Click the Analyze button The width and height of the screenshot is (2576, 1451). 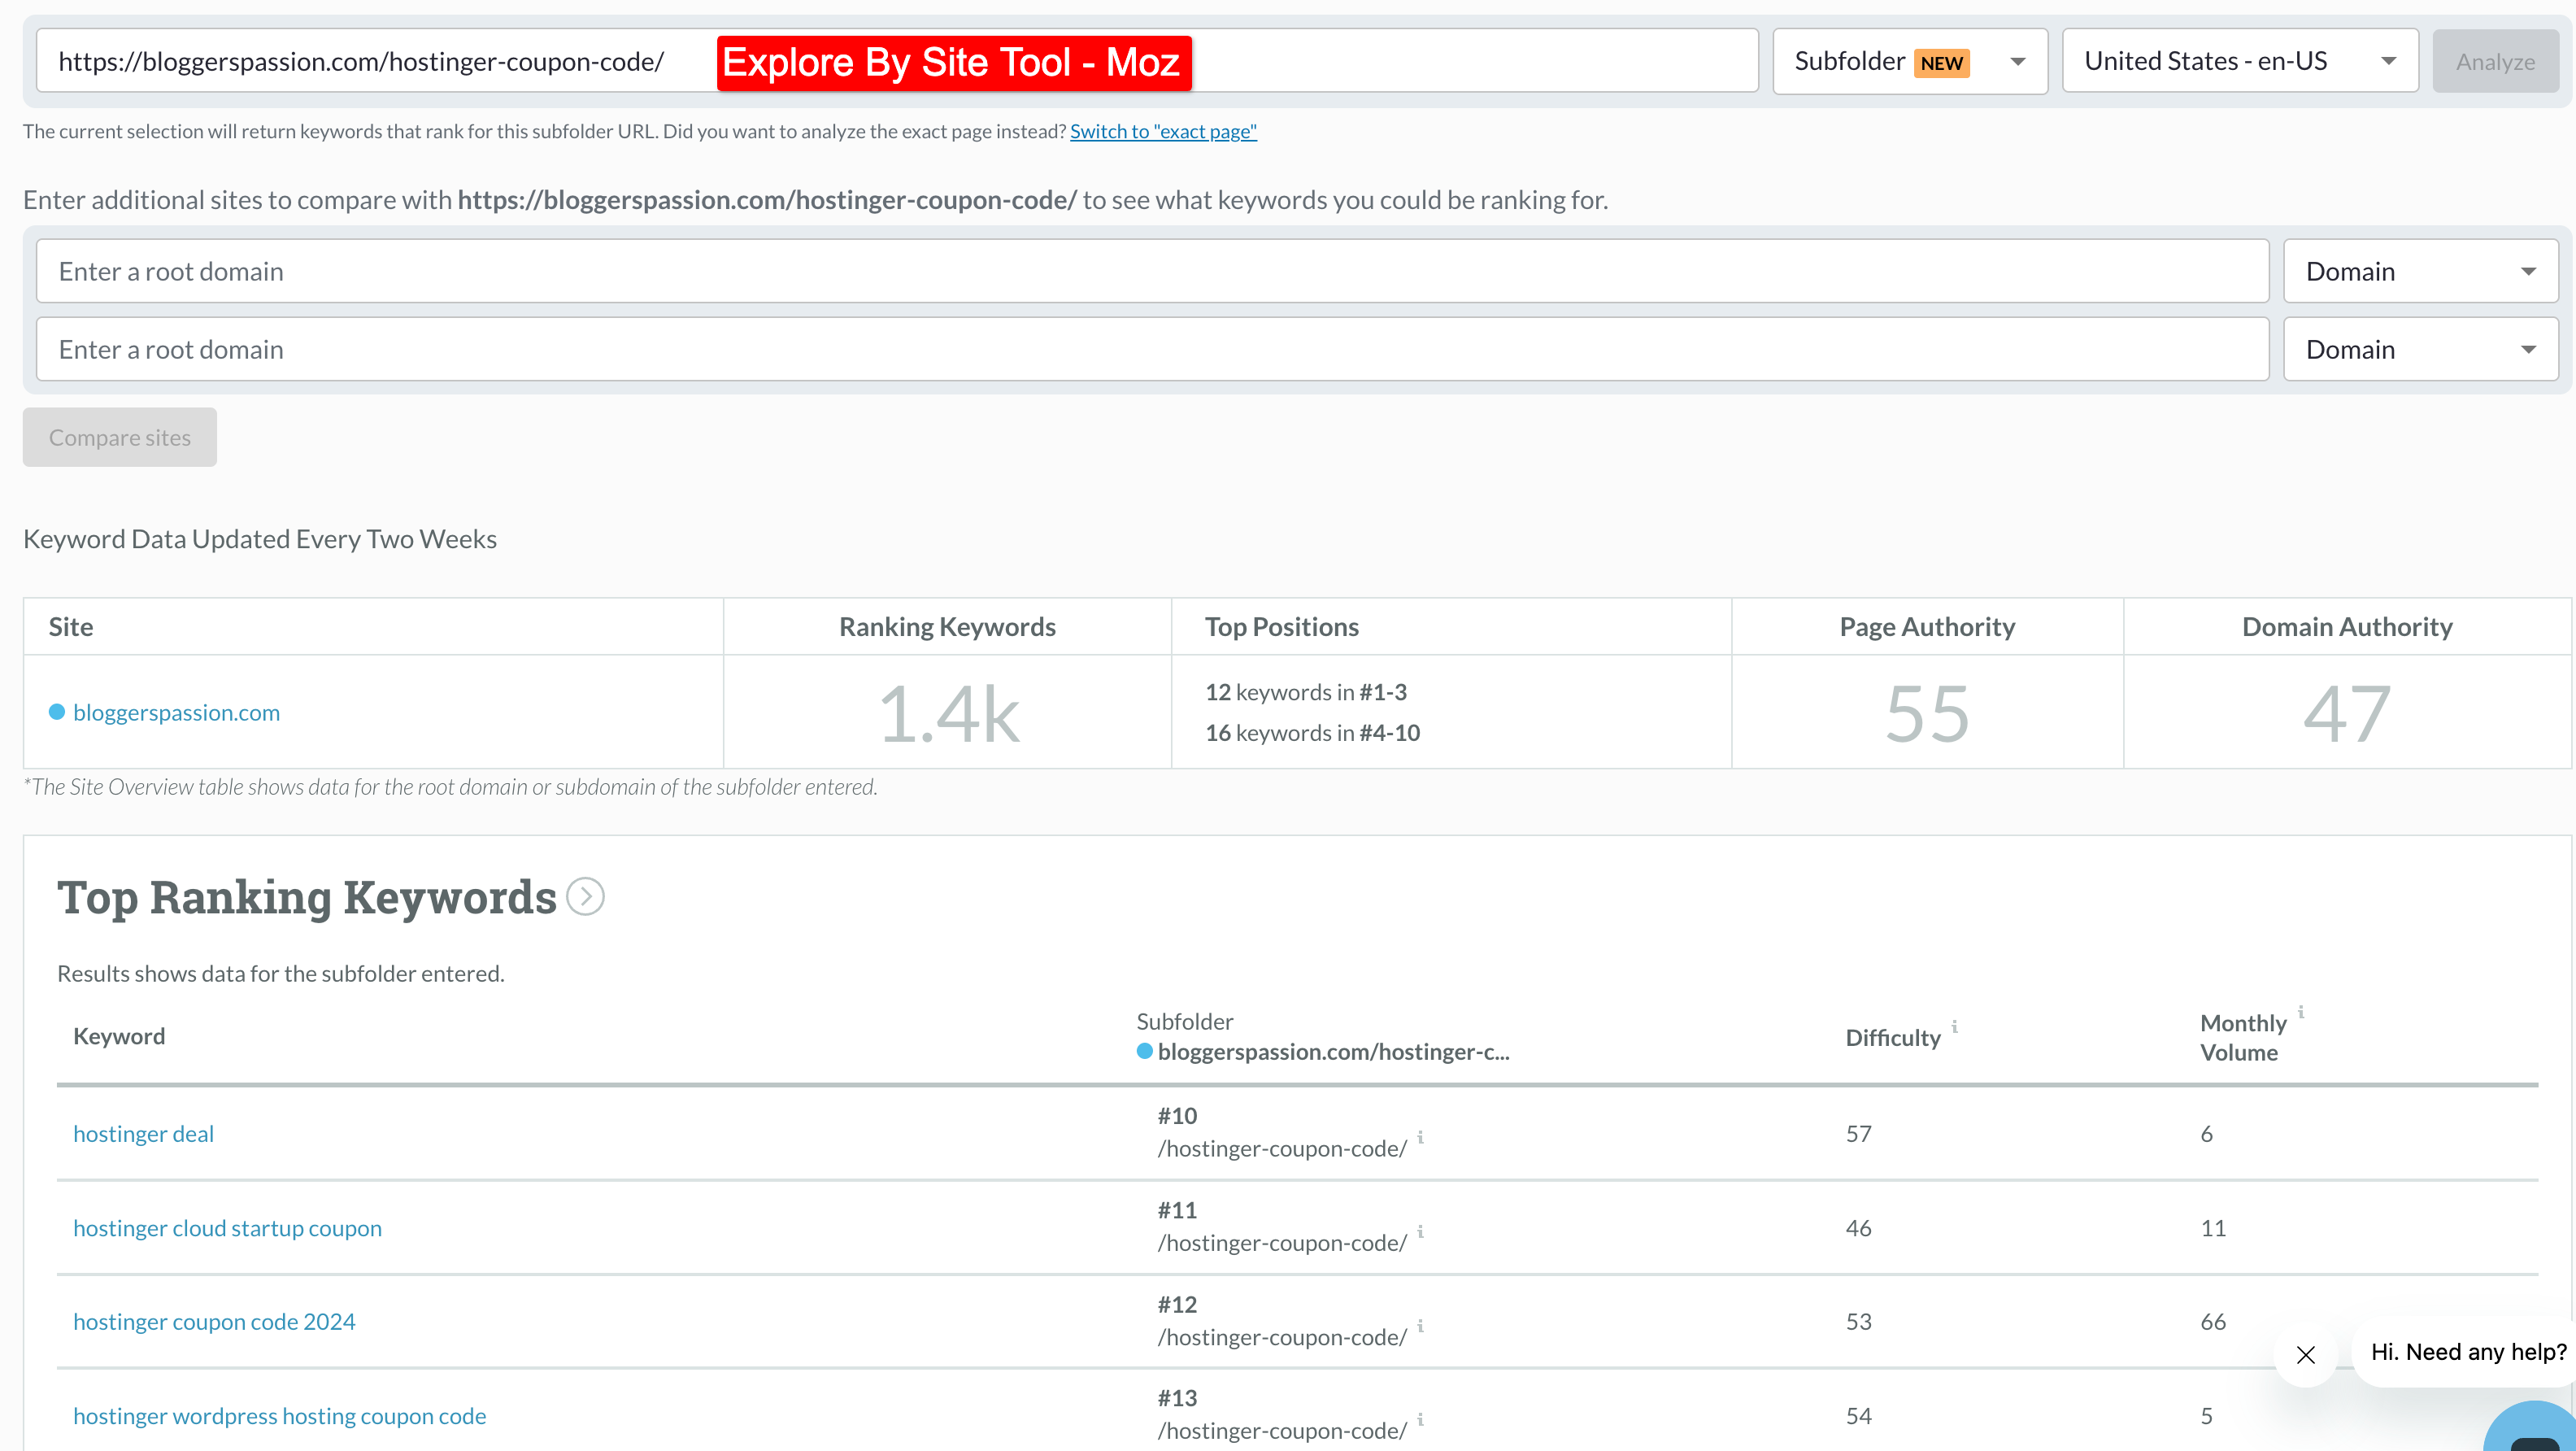[x=2495, y=61]
